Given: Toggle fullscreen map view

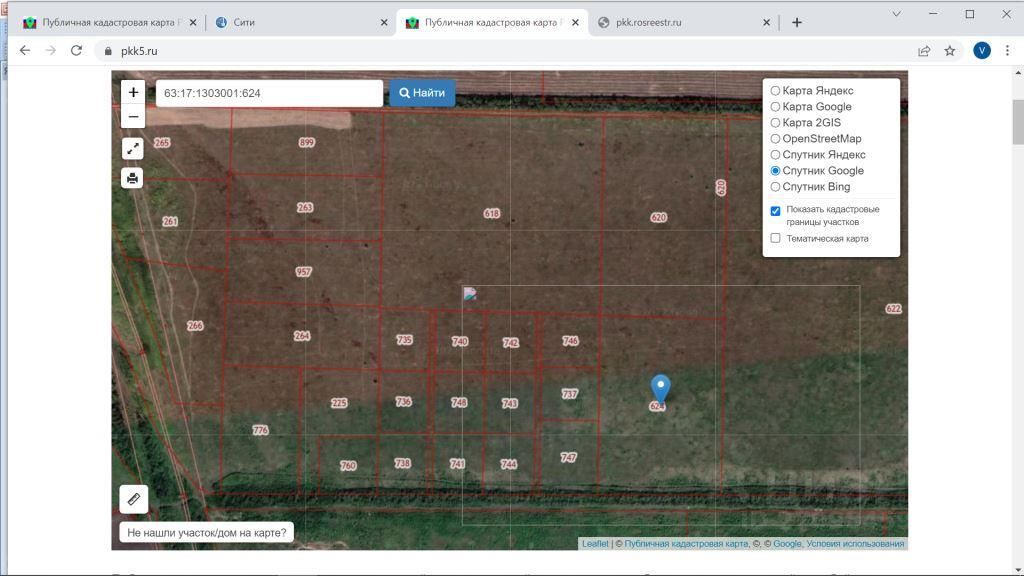Looking at the screenshot, I should click(133, 149).
